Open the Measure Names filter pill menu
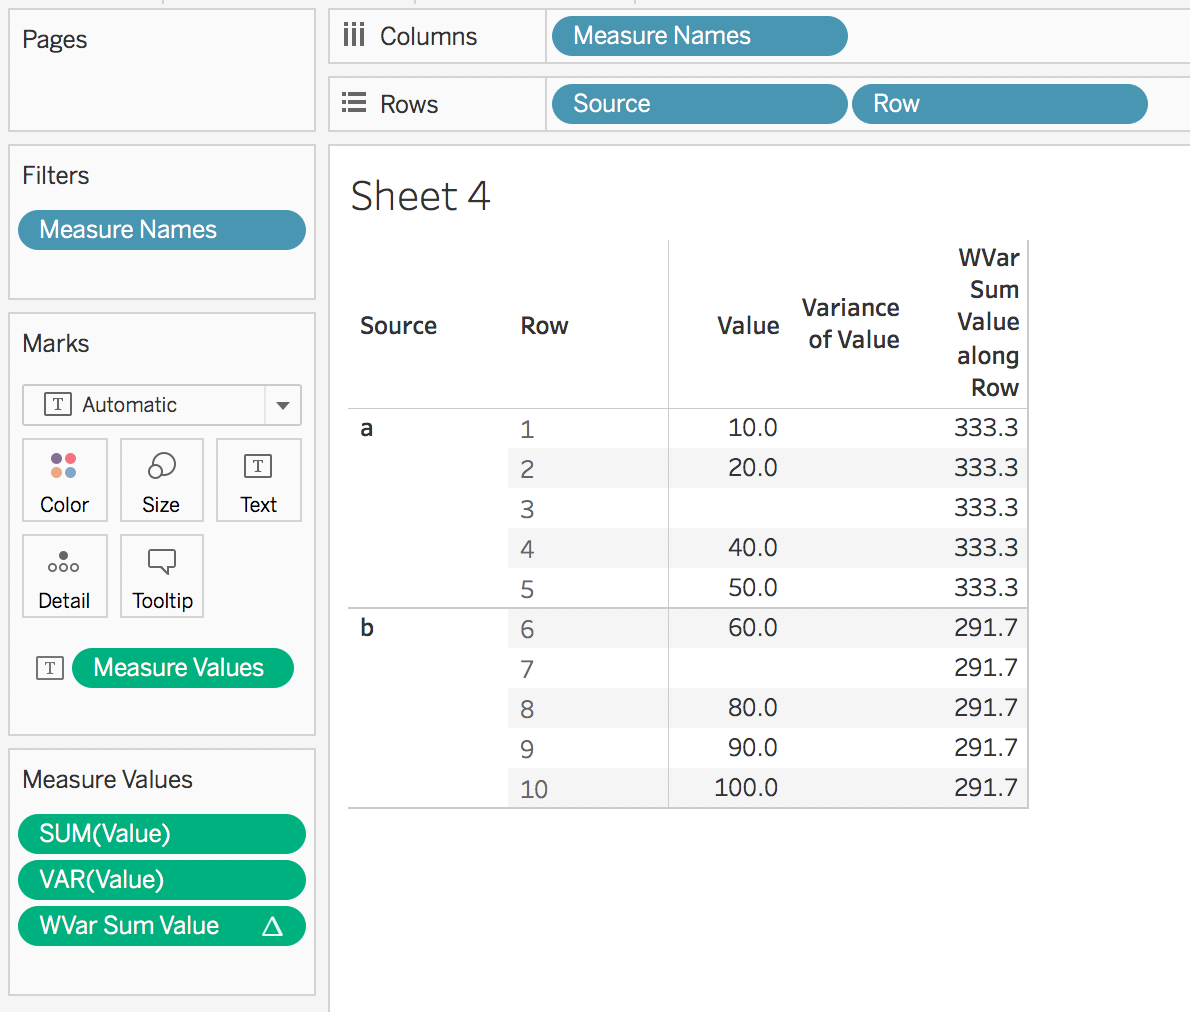Image resolution: width=1190 pixels, height=1012 pixels. 161,230
